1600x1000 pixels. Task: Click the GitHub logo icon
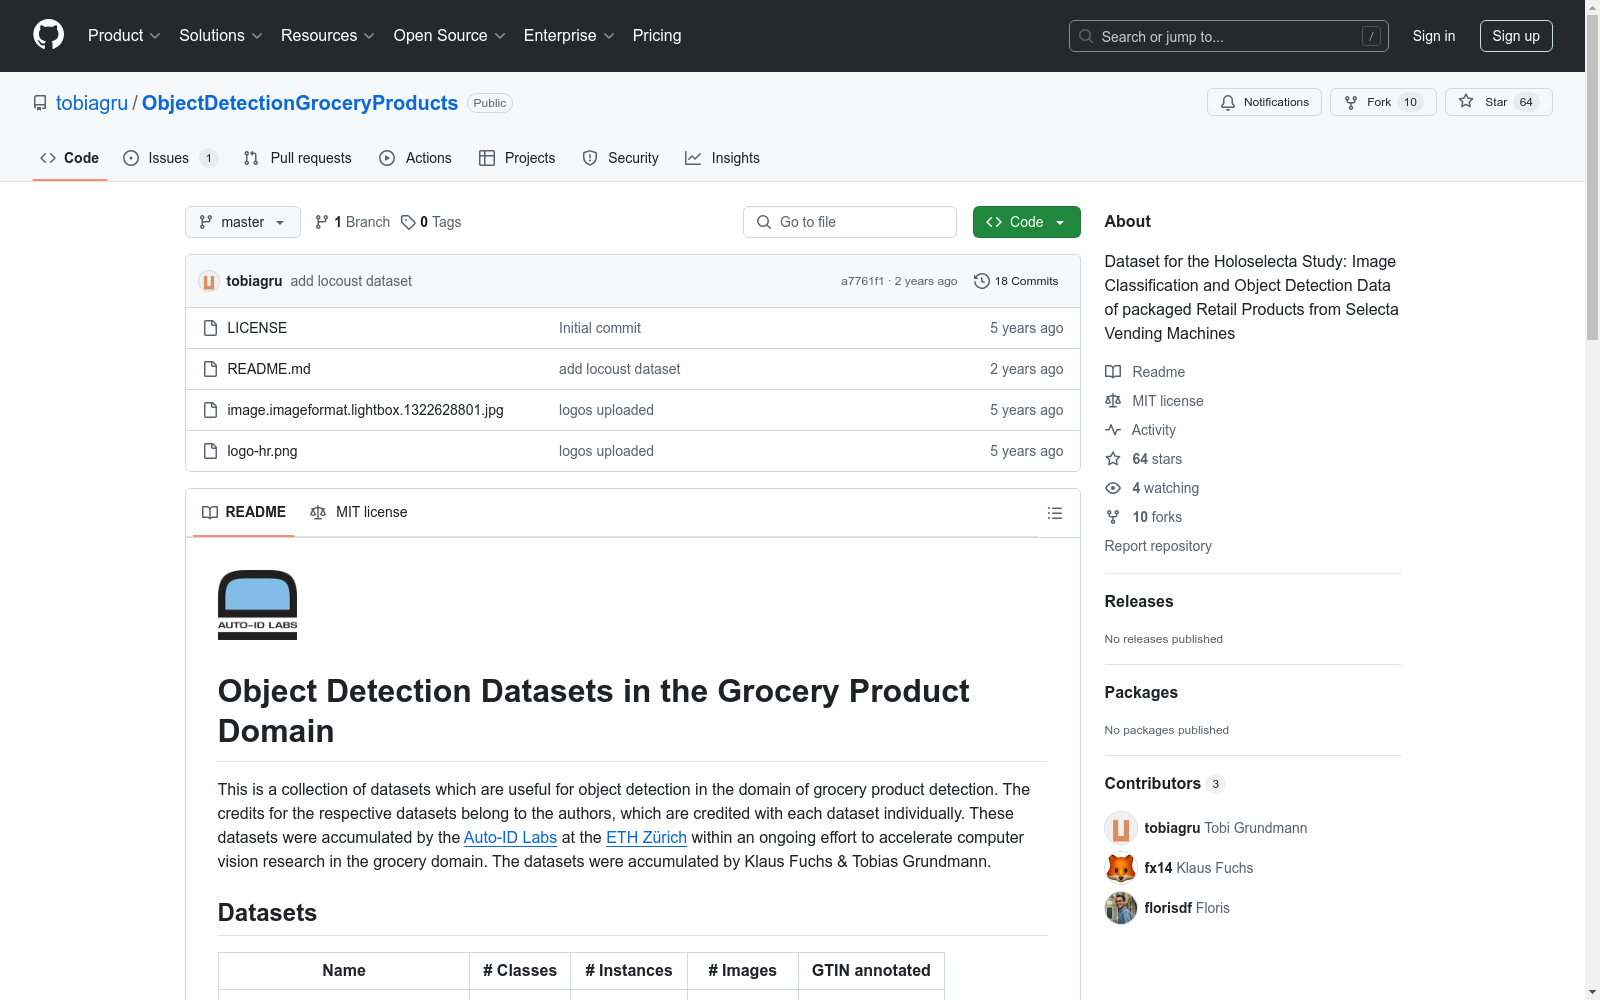point(48,35)
